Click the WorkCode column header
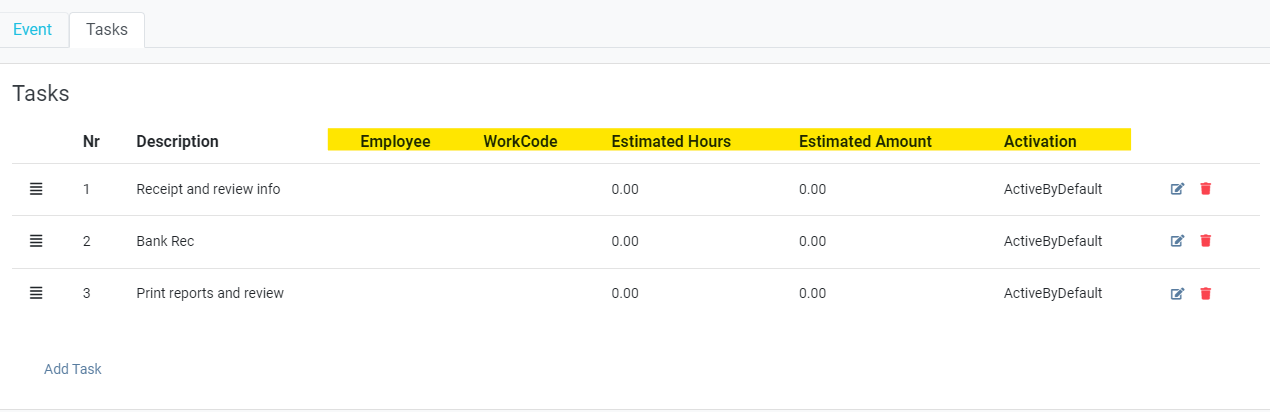1270x412 pixels. 520,142
